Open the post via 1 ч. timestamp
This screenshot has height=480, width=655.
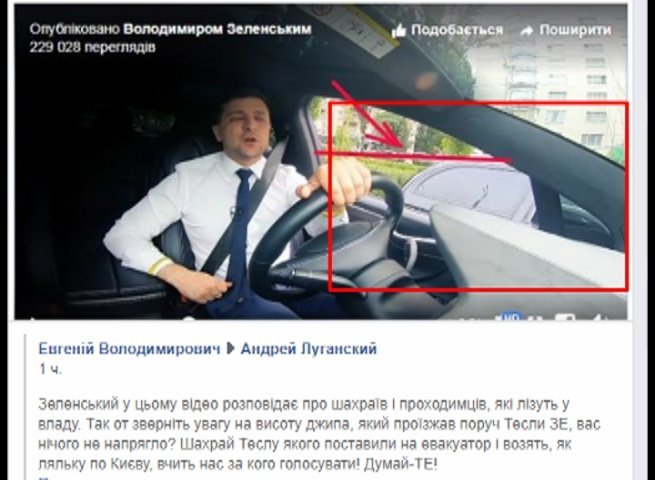coord(50,369)
